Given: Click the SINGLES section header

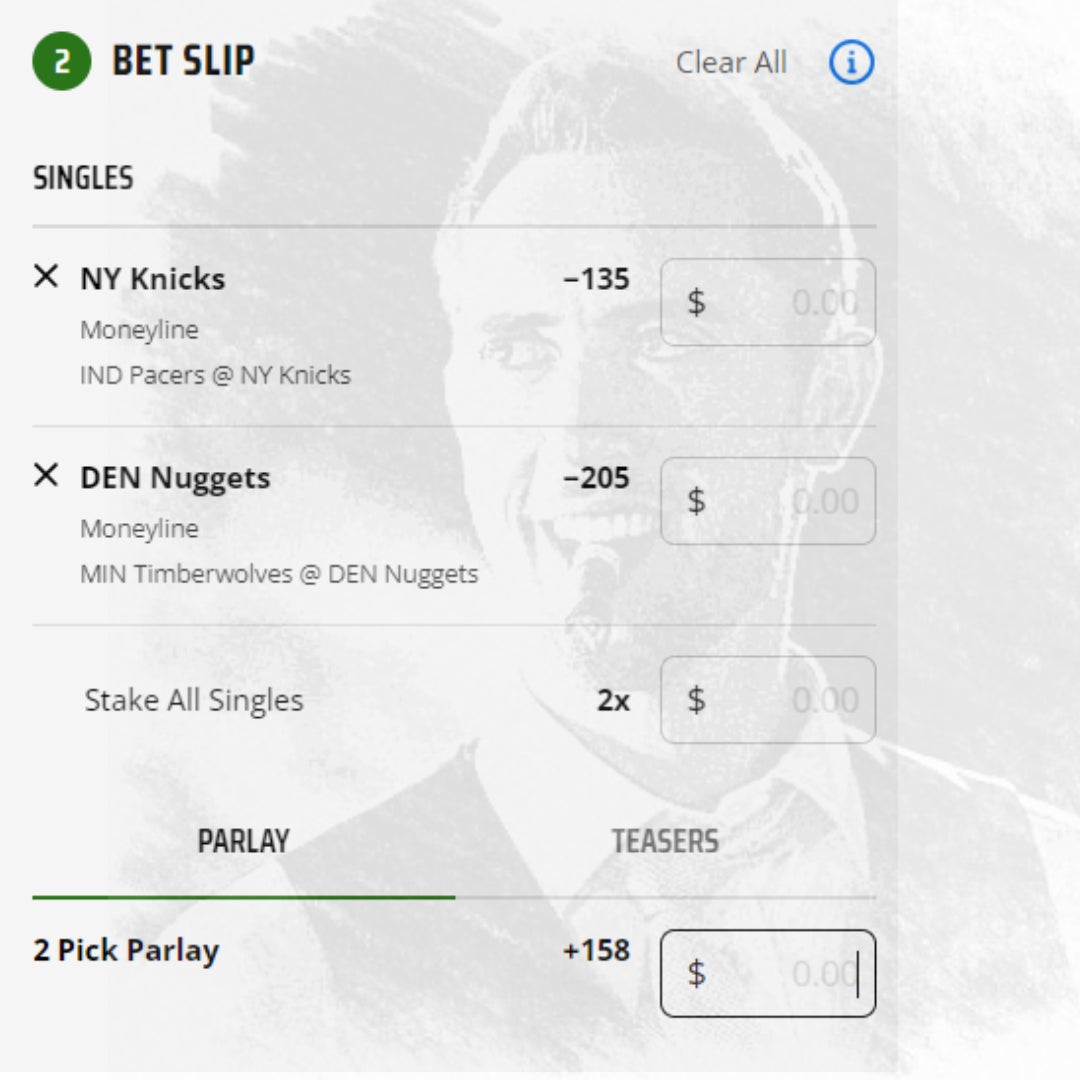Looking at the screenshot, I should (x=83, y=179).
